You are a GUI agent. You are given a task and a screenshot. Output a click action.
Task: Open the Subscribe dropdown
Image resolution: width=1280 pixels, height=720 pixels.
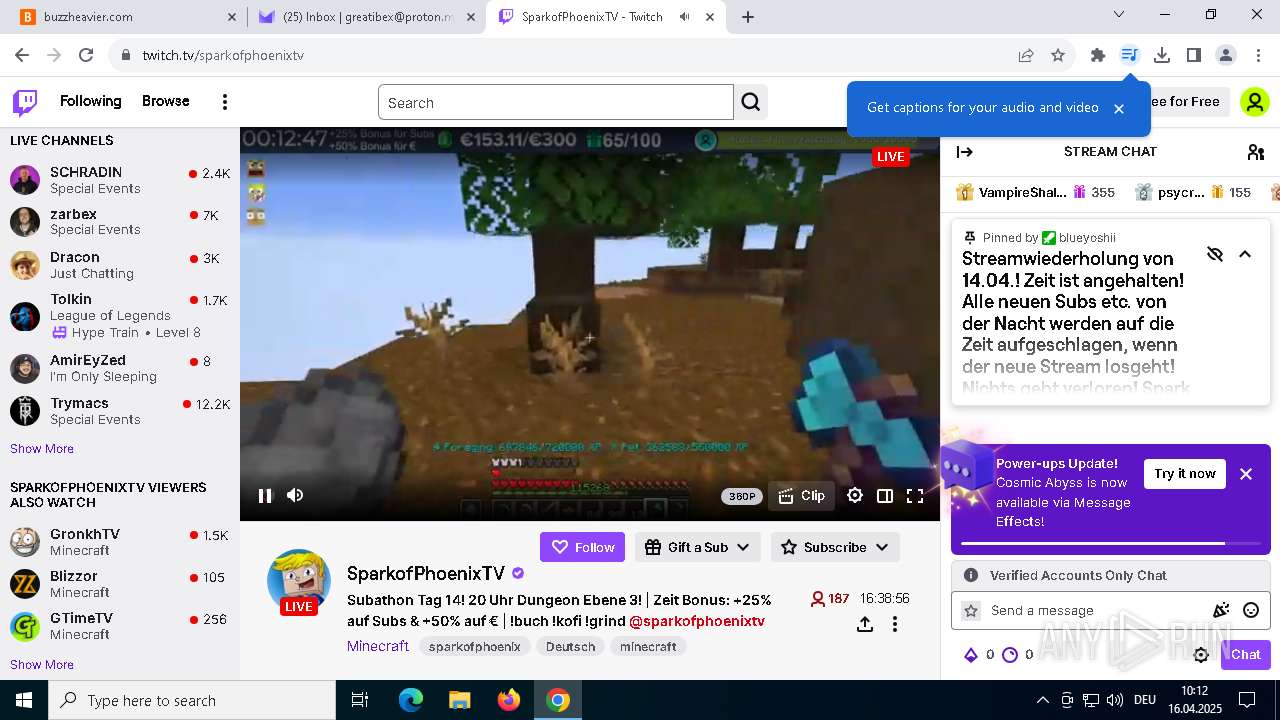point(835,547)
